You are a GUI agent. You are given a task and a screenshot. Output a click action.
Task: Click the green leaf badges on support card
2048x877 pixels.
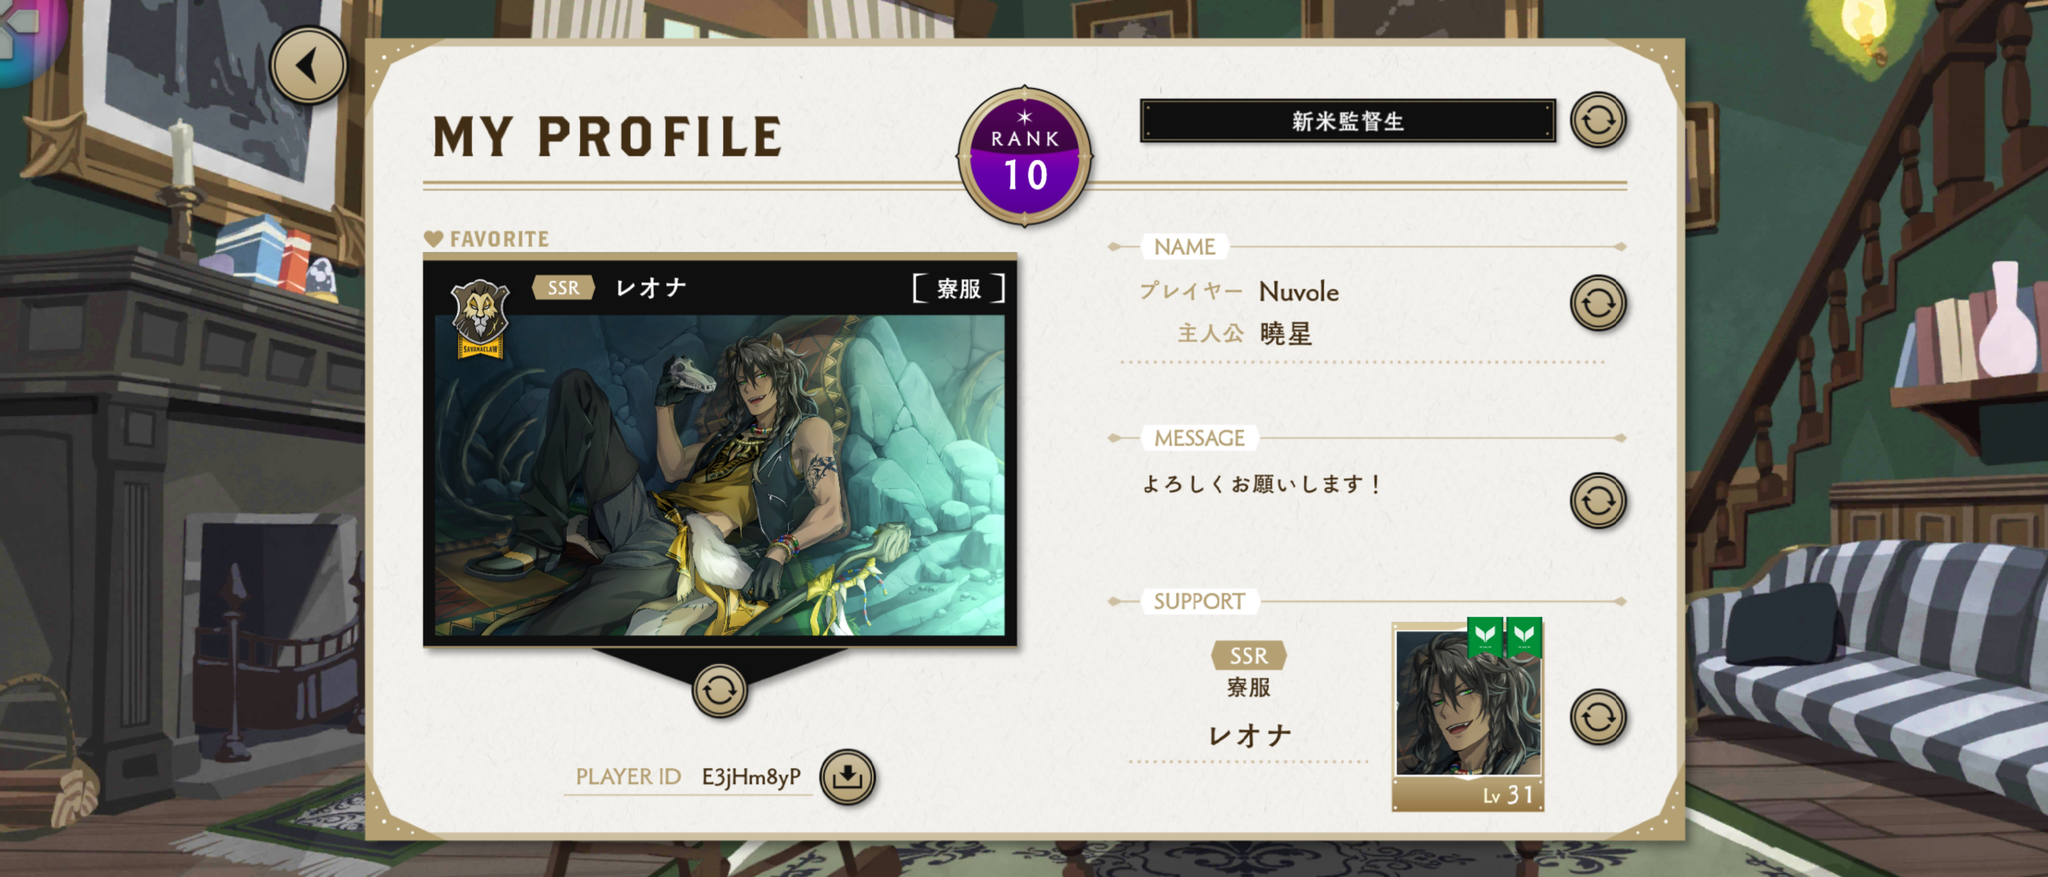point(1505,636)
